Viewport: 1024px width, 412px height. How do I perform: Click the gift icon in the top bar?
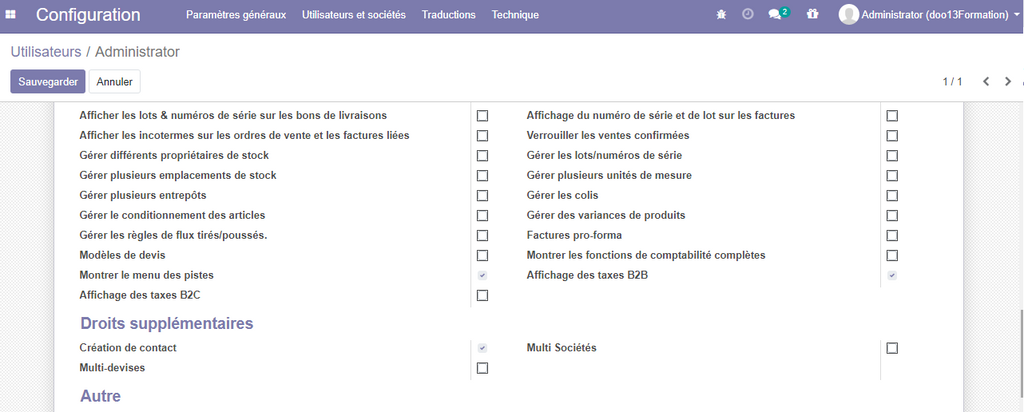pos(812,15)
